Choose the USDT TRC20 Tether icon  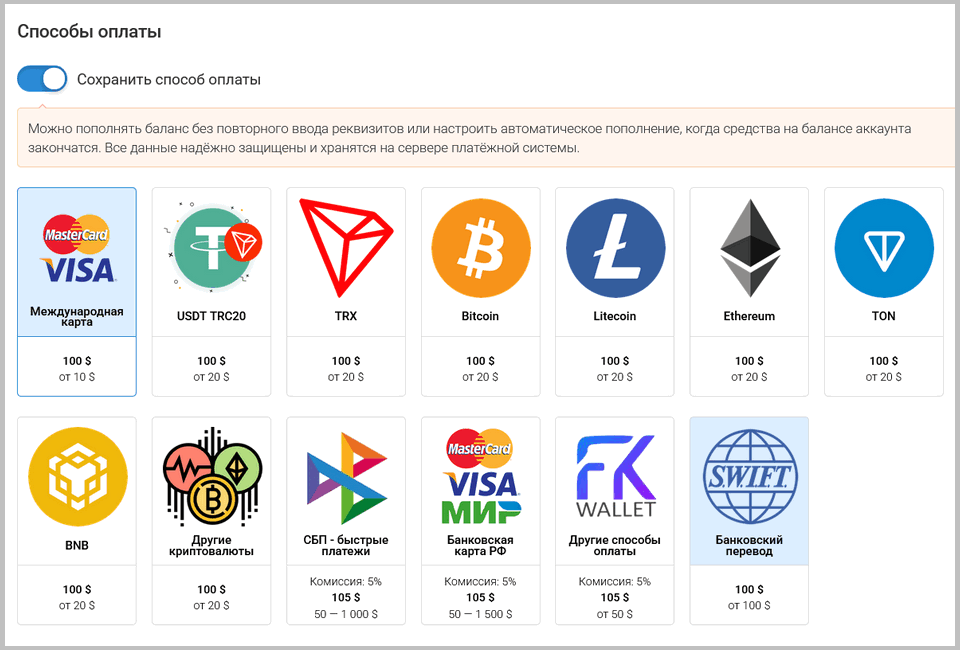[212, 248]
